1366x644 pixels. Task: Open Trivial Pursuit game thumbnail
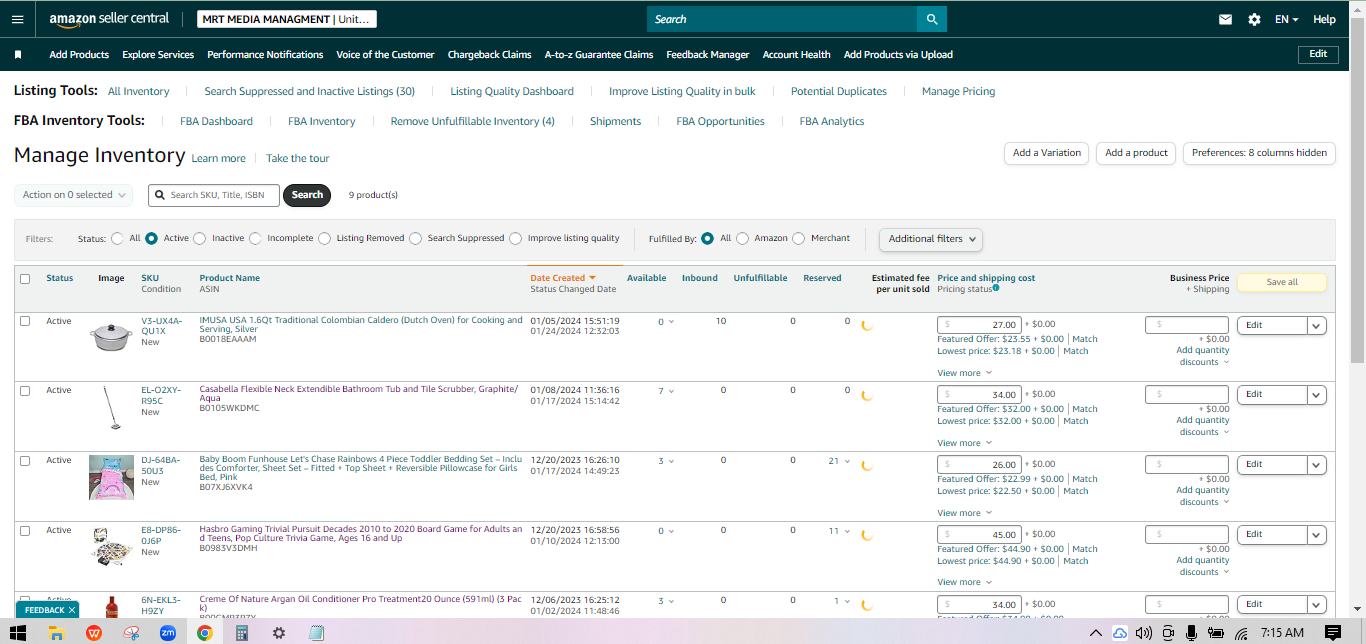coord(111,546)
